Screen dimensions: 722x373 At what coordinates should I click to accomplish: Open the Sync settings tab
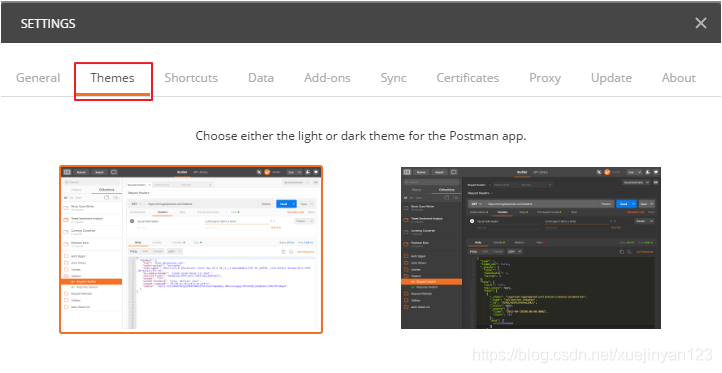pyautogui.click(x=394, y=78)
